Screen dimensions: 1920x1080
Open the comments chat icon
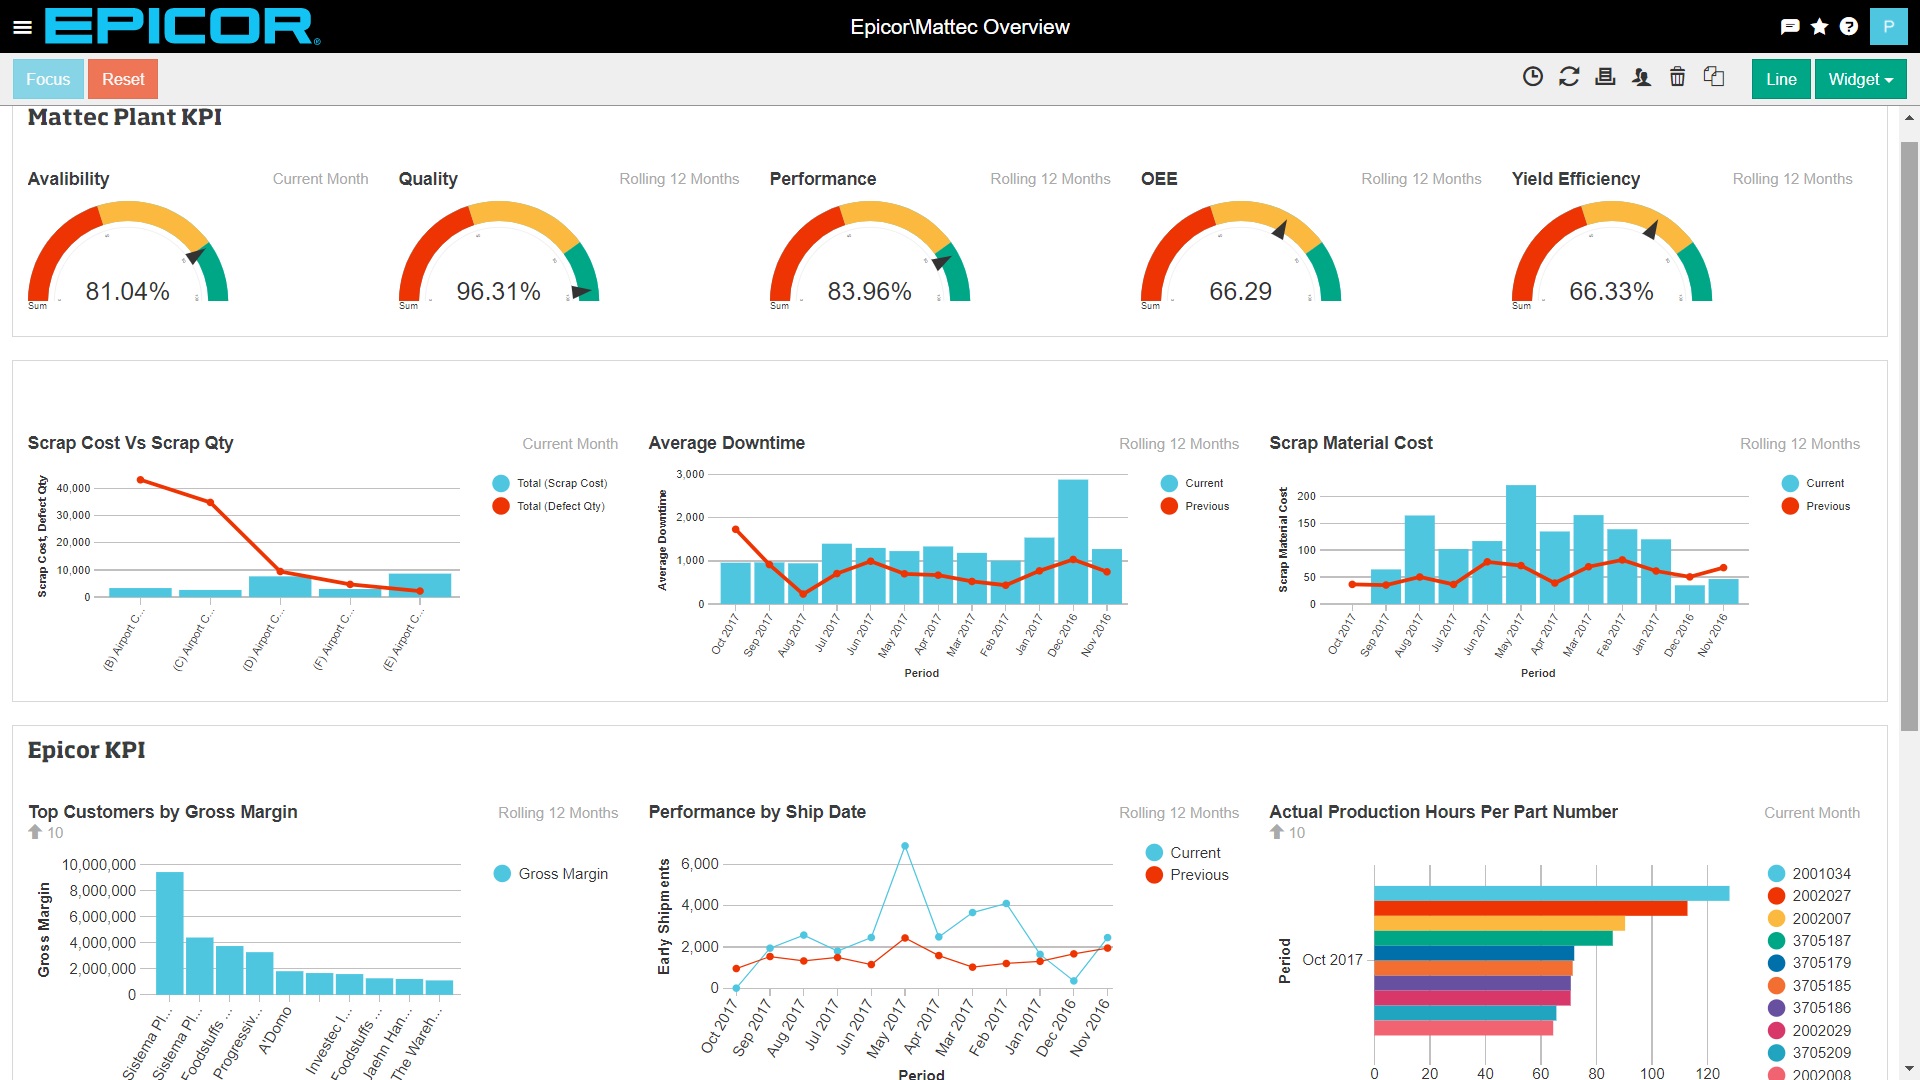coord(1790,26)
